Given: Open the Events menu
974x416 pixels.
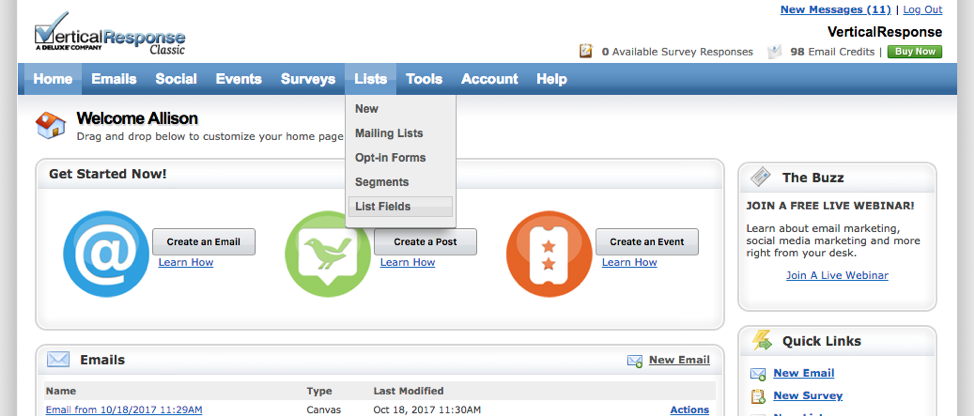Looking at the screenshot, I should (239, 79).
